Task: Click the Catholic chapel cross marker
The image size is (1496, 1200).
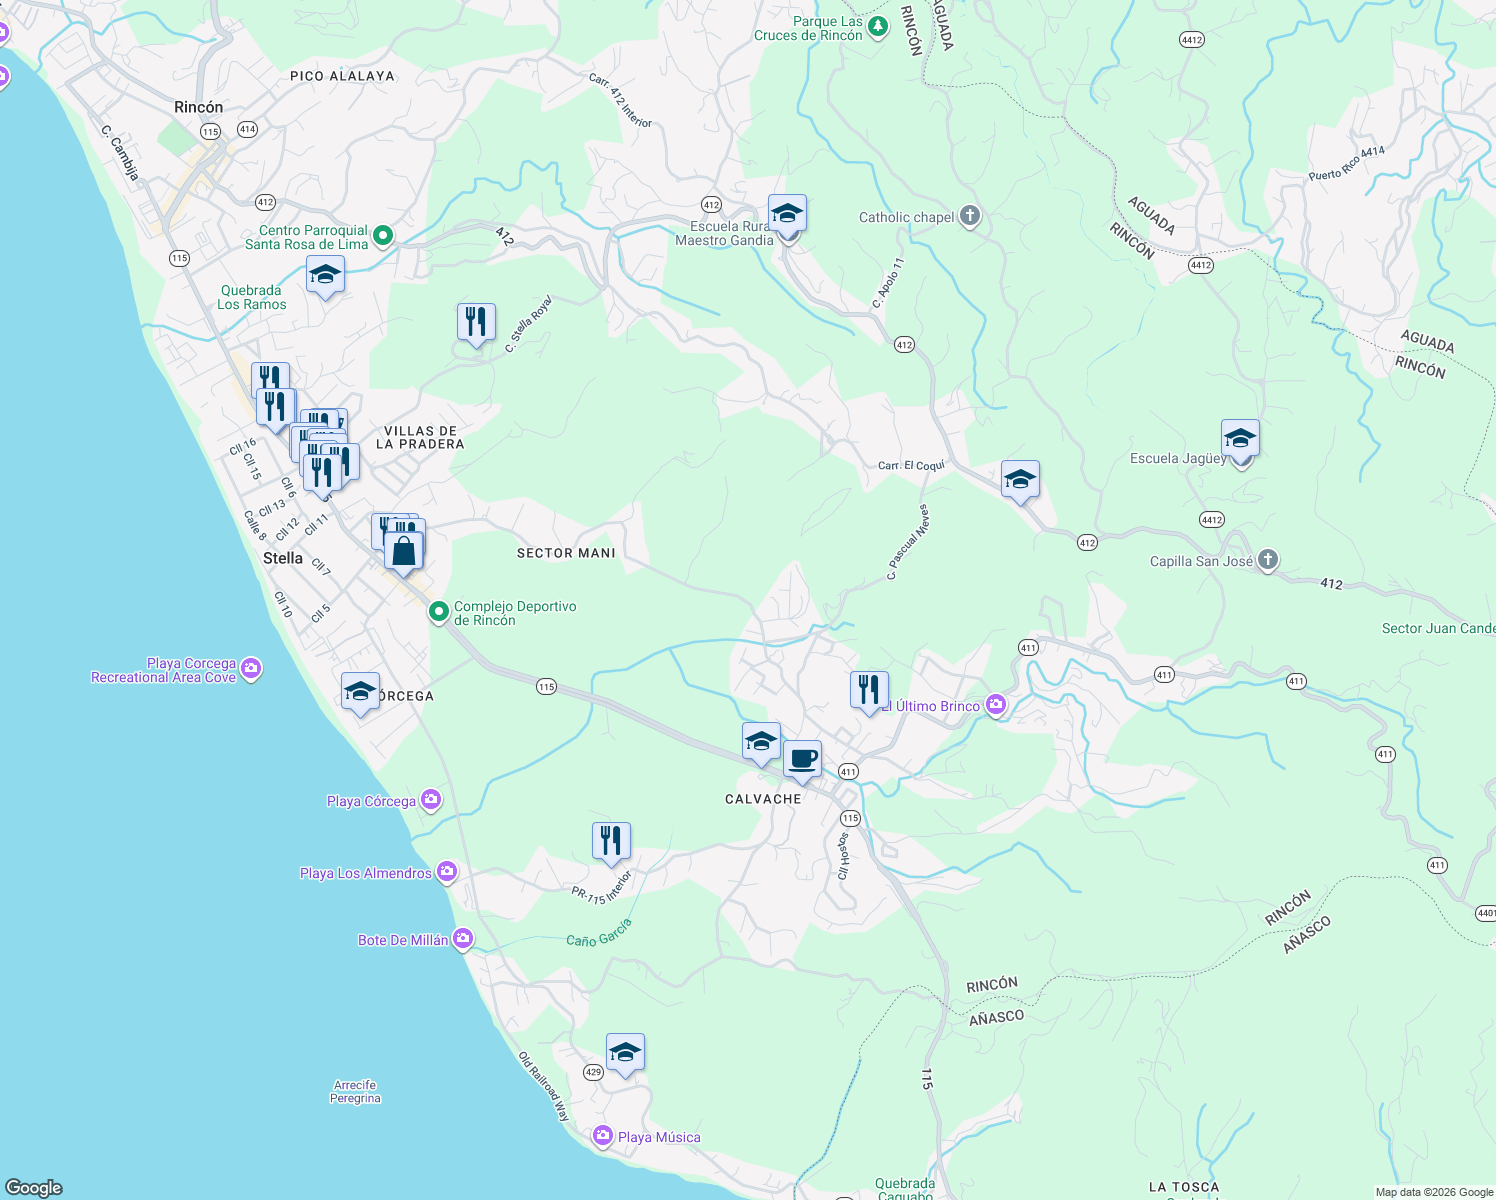Action: 968,216
